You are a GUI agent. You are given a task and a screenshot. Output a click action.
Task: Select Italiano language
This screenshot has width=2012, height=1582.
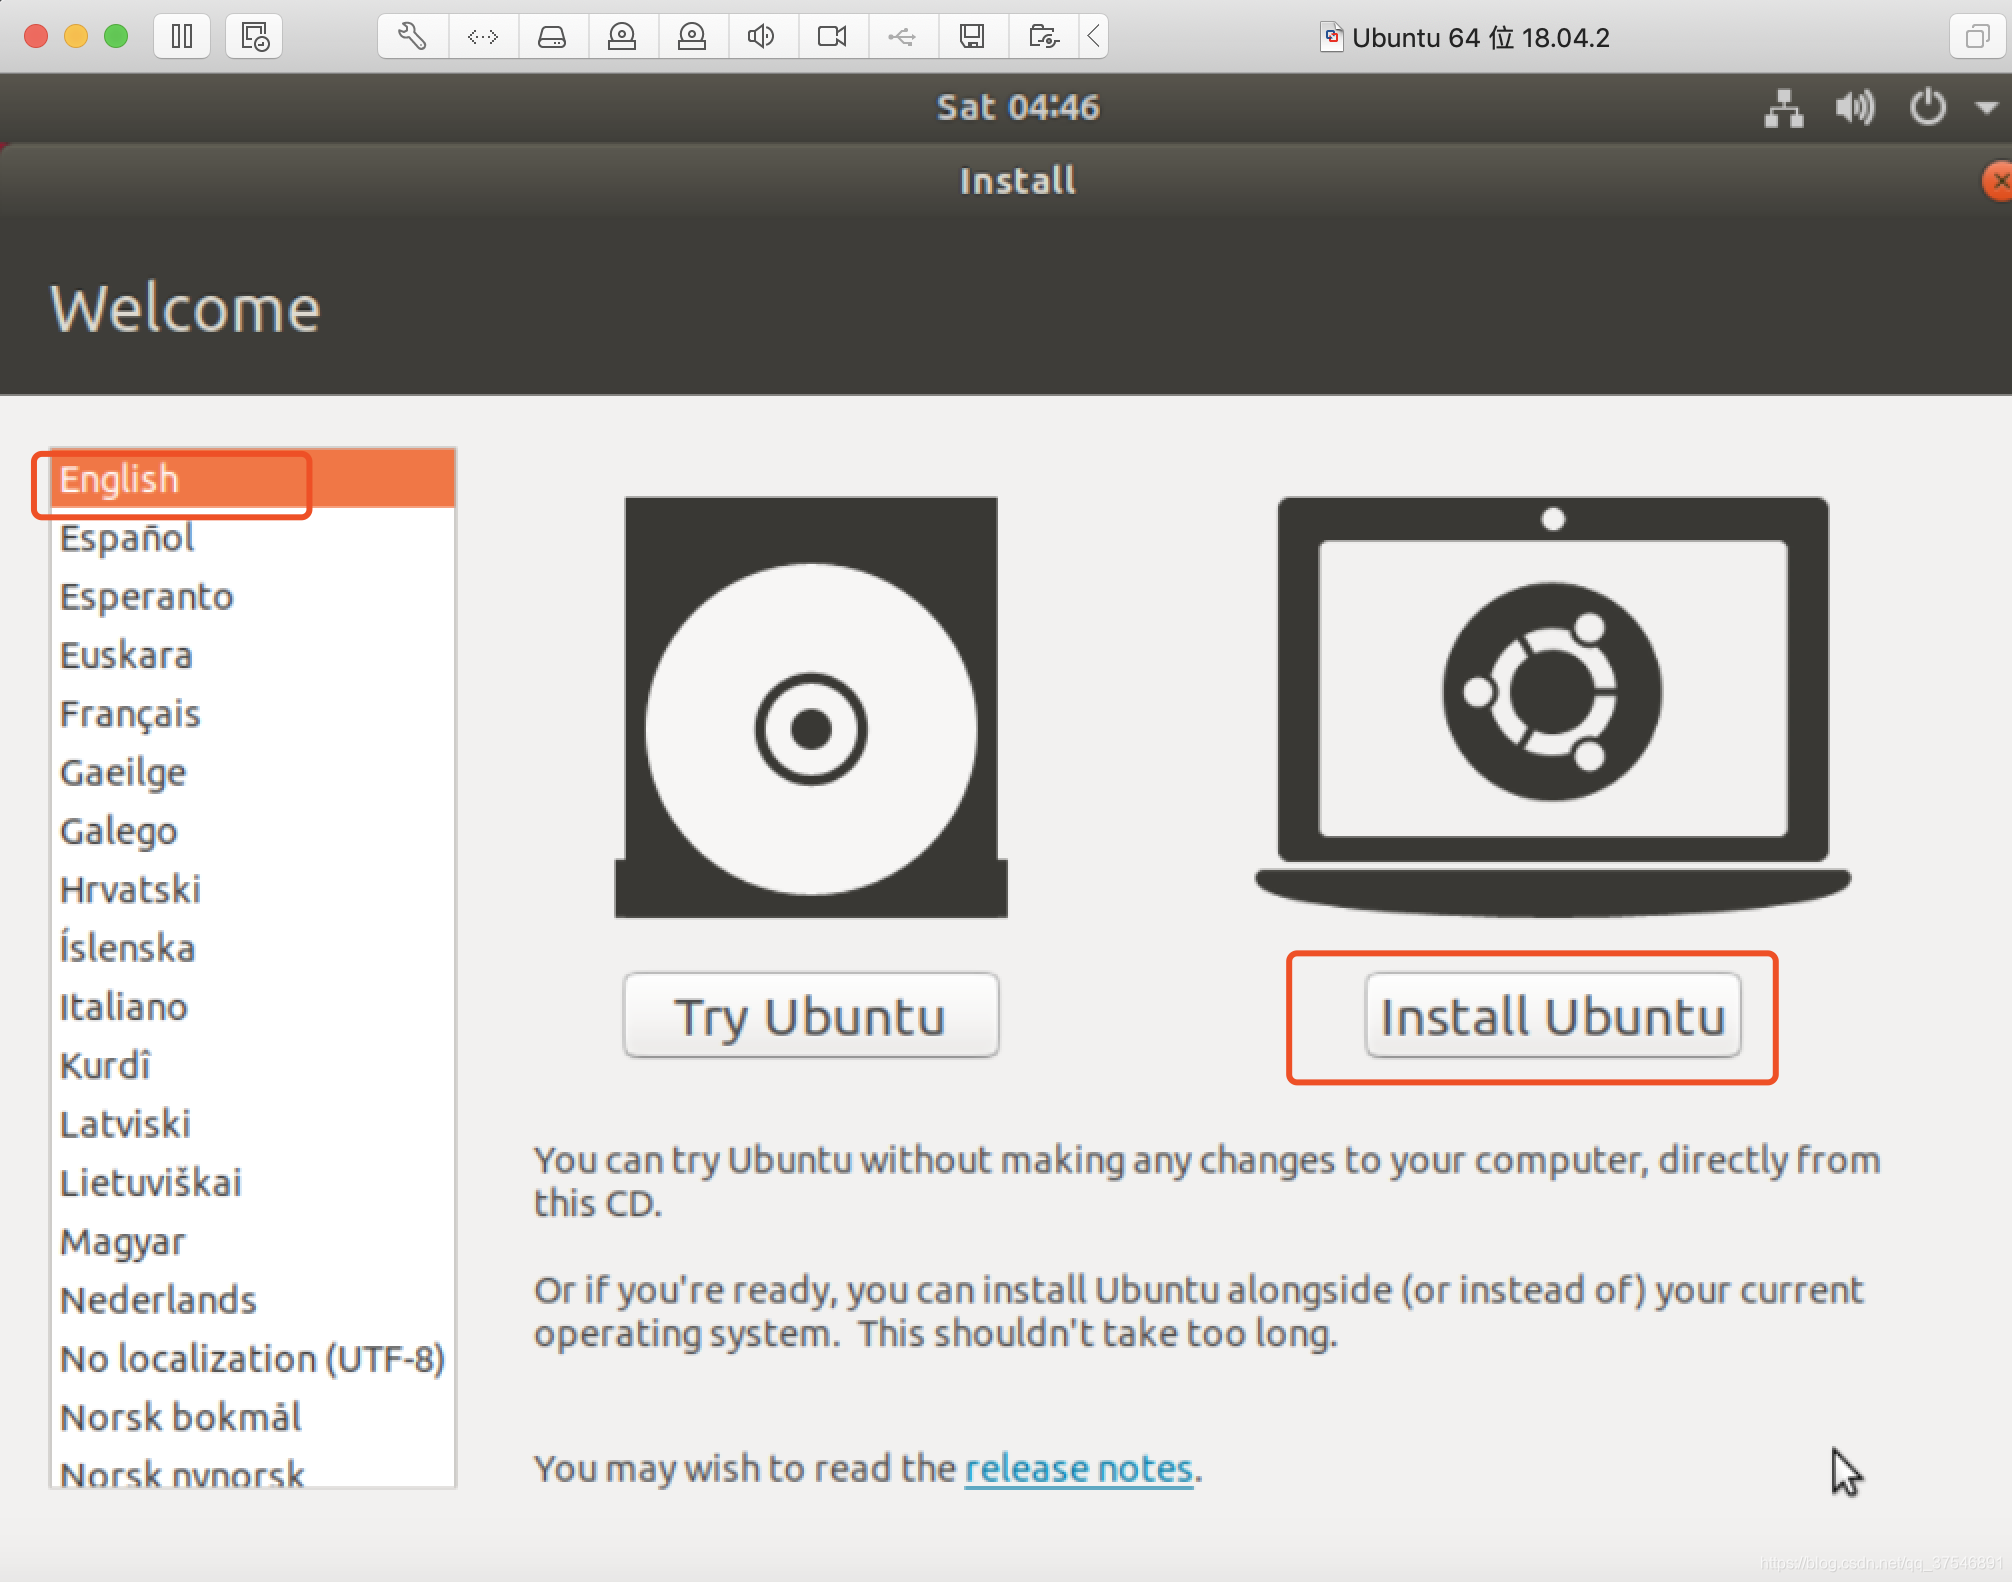click(x=253, y=1007)
